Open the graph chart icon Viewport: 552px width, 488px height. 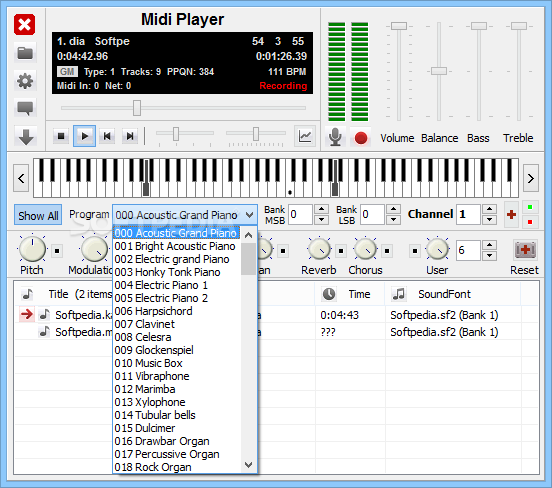click(x=305, y=136)
